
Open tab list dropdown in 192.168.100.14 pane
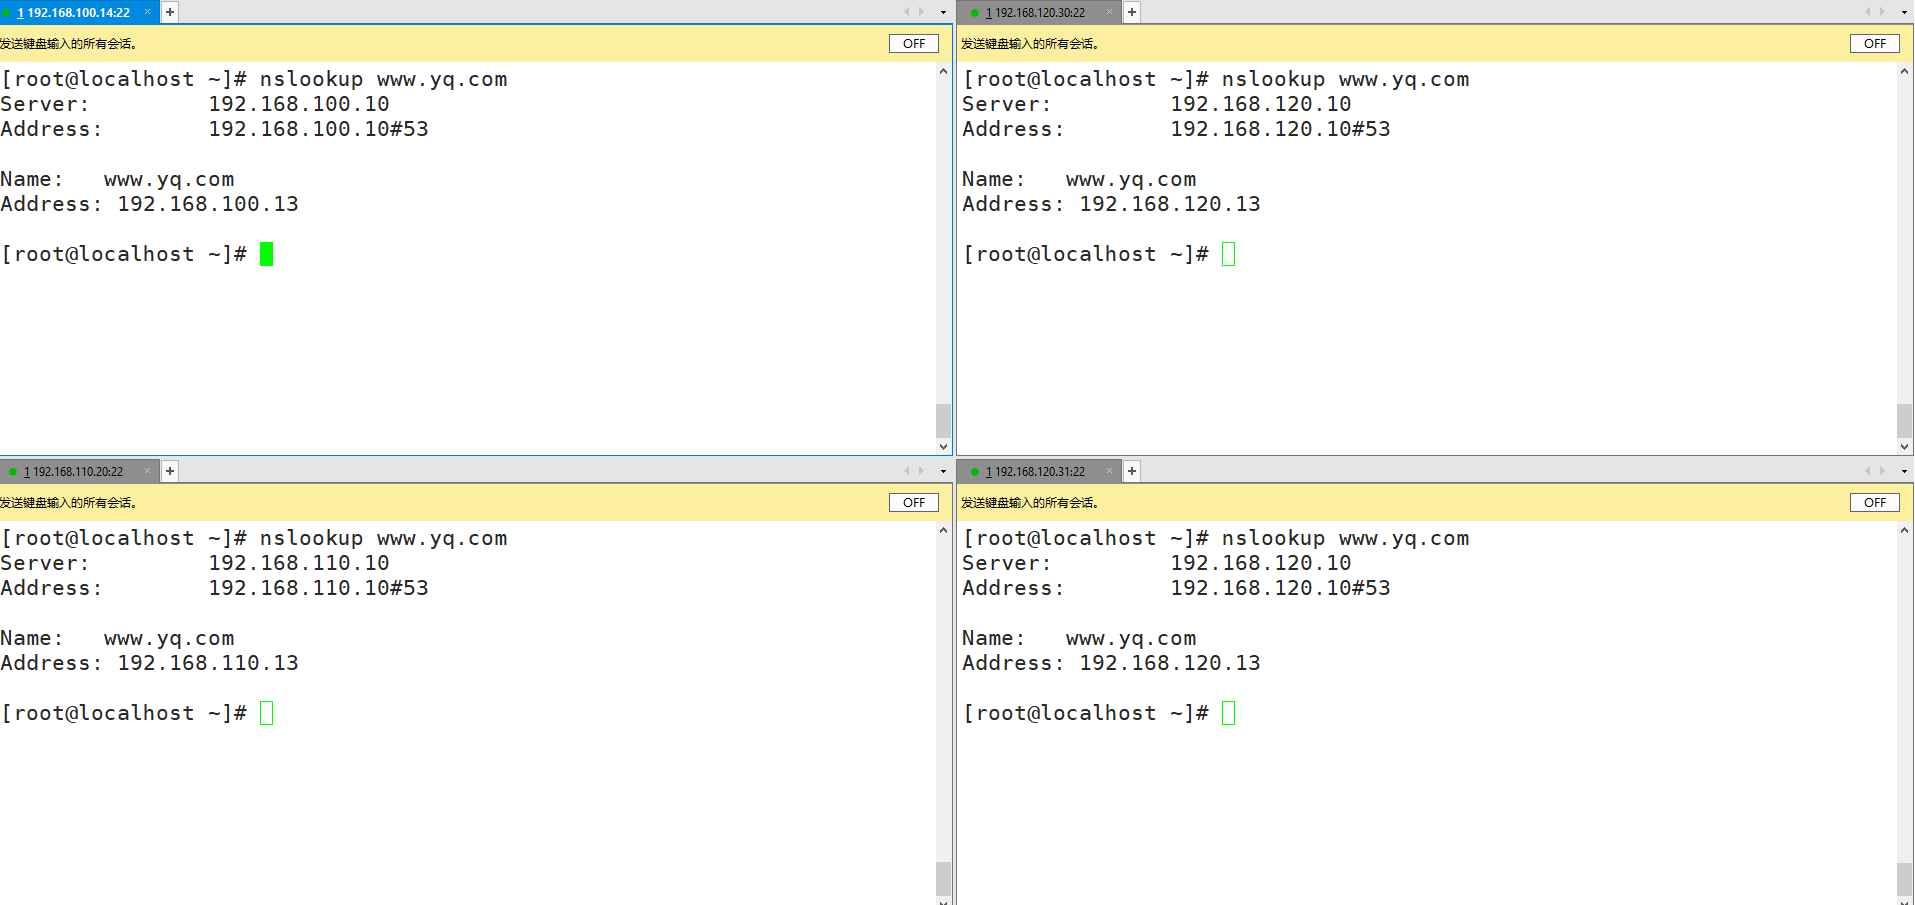click(943, 12)
